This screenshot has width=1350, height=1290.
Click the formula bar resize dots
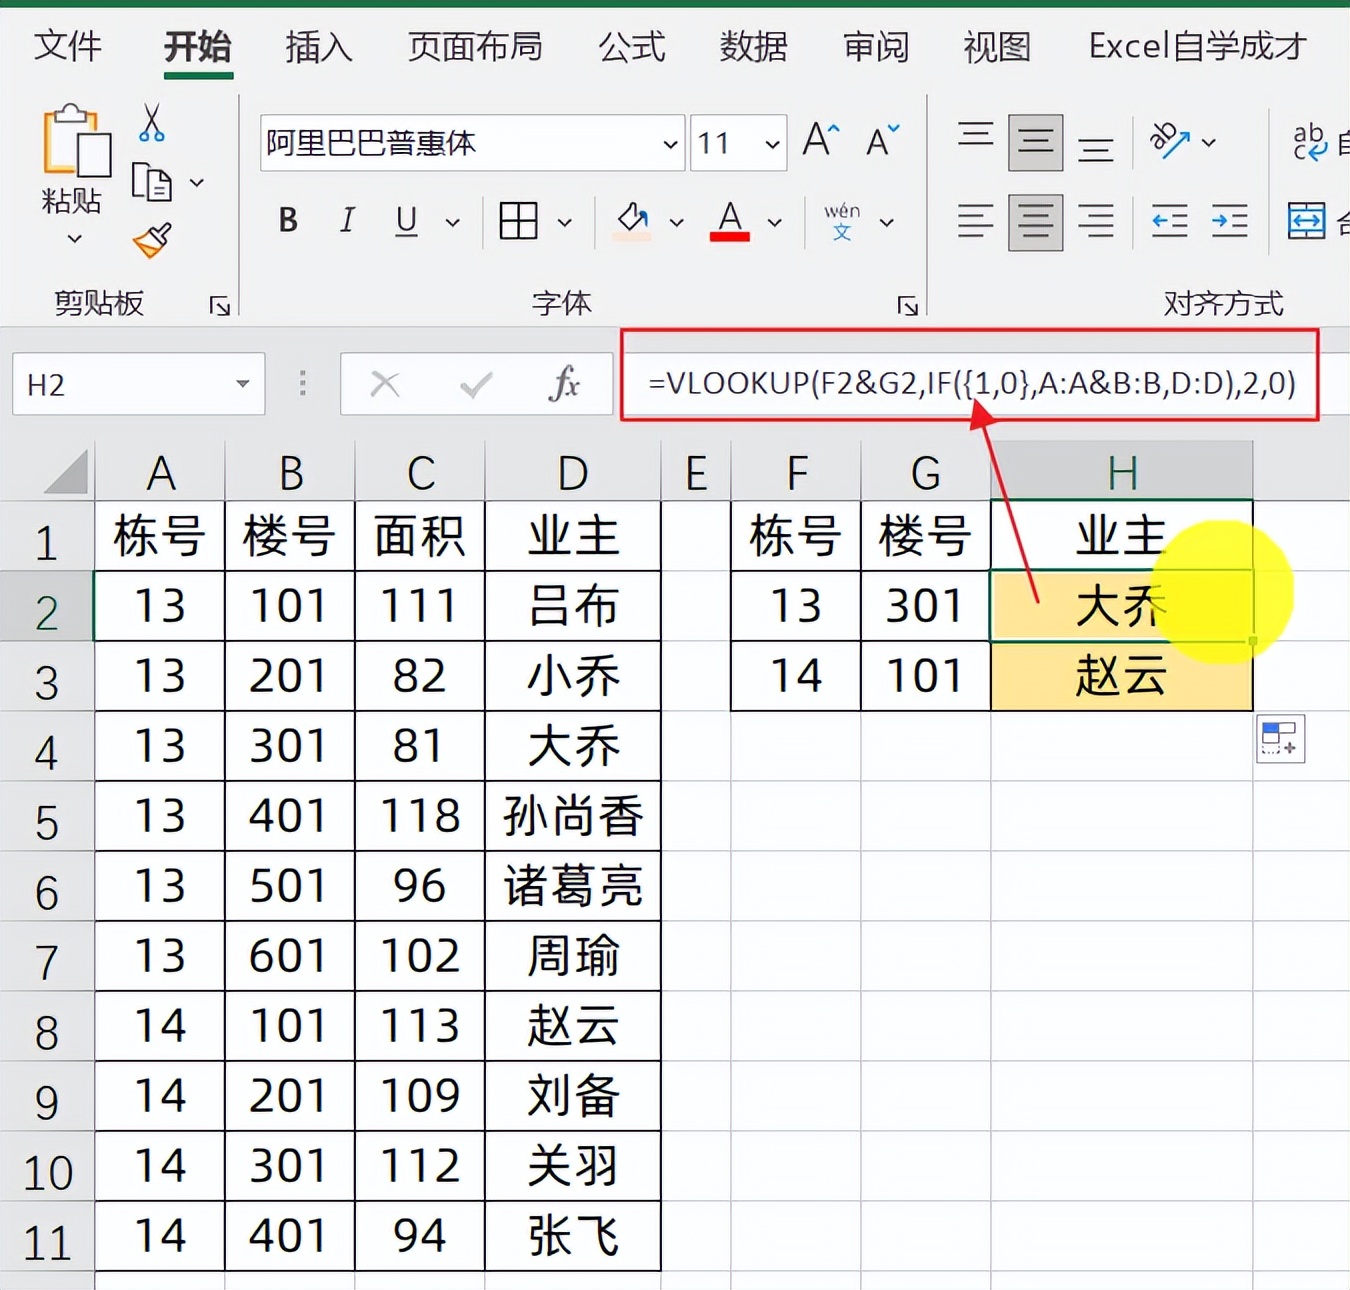point(303,383)
